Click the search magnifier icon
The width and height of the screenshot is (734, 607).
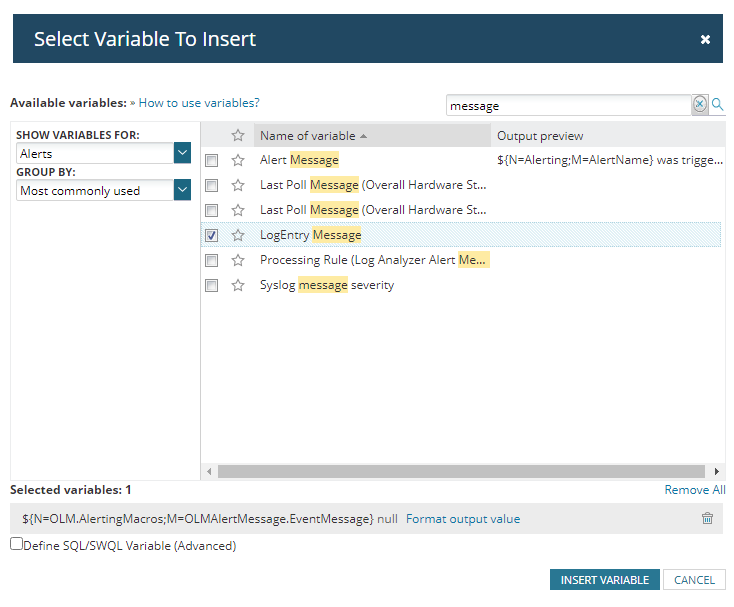click(717, 104)
